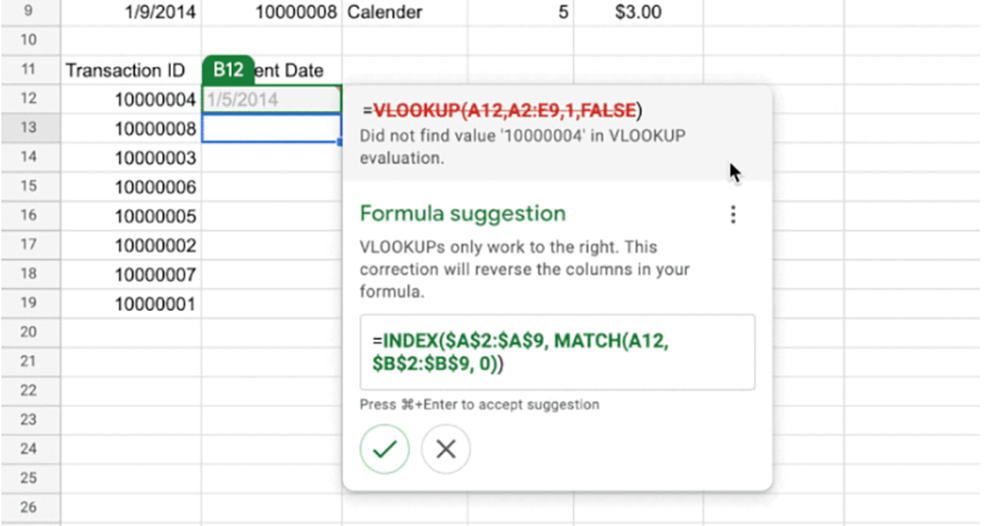Viewport: 1000px width, 526px height.
Task: Click the quantity cell showing 5
Action: tap(520, 12)
